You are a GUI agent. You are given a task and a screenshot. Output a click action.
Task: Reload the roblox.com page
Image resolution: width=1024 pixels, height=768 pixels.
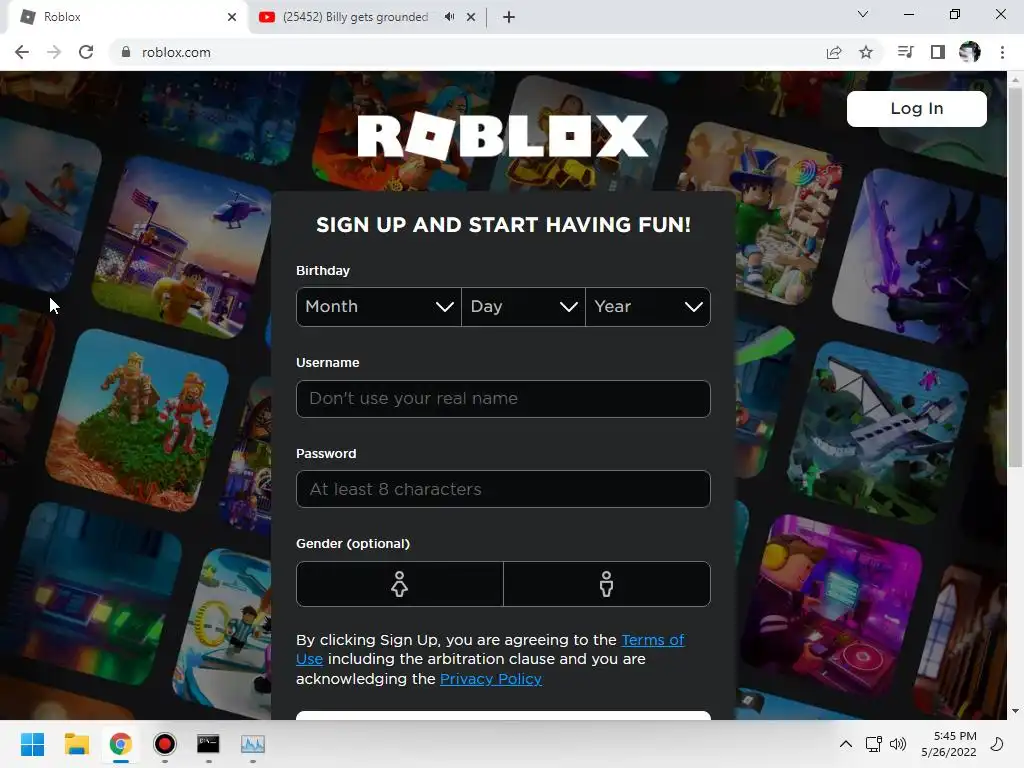(x=86, y=52)
